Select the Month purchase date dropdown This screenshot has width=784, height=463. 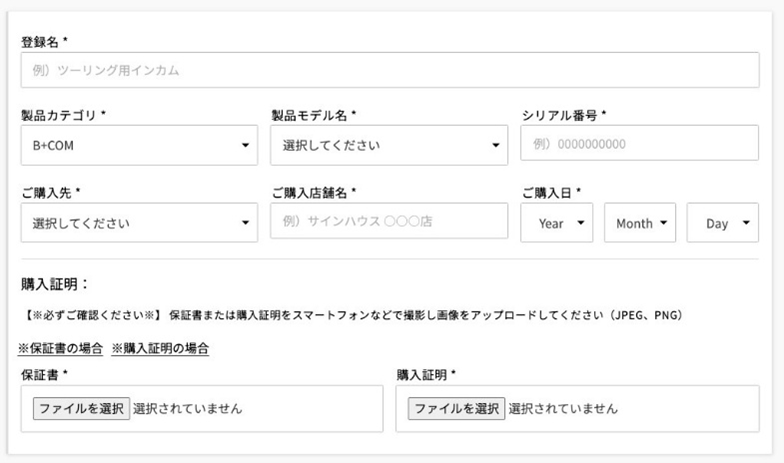[639, 223]
